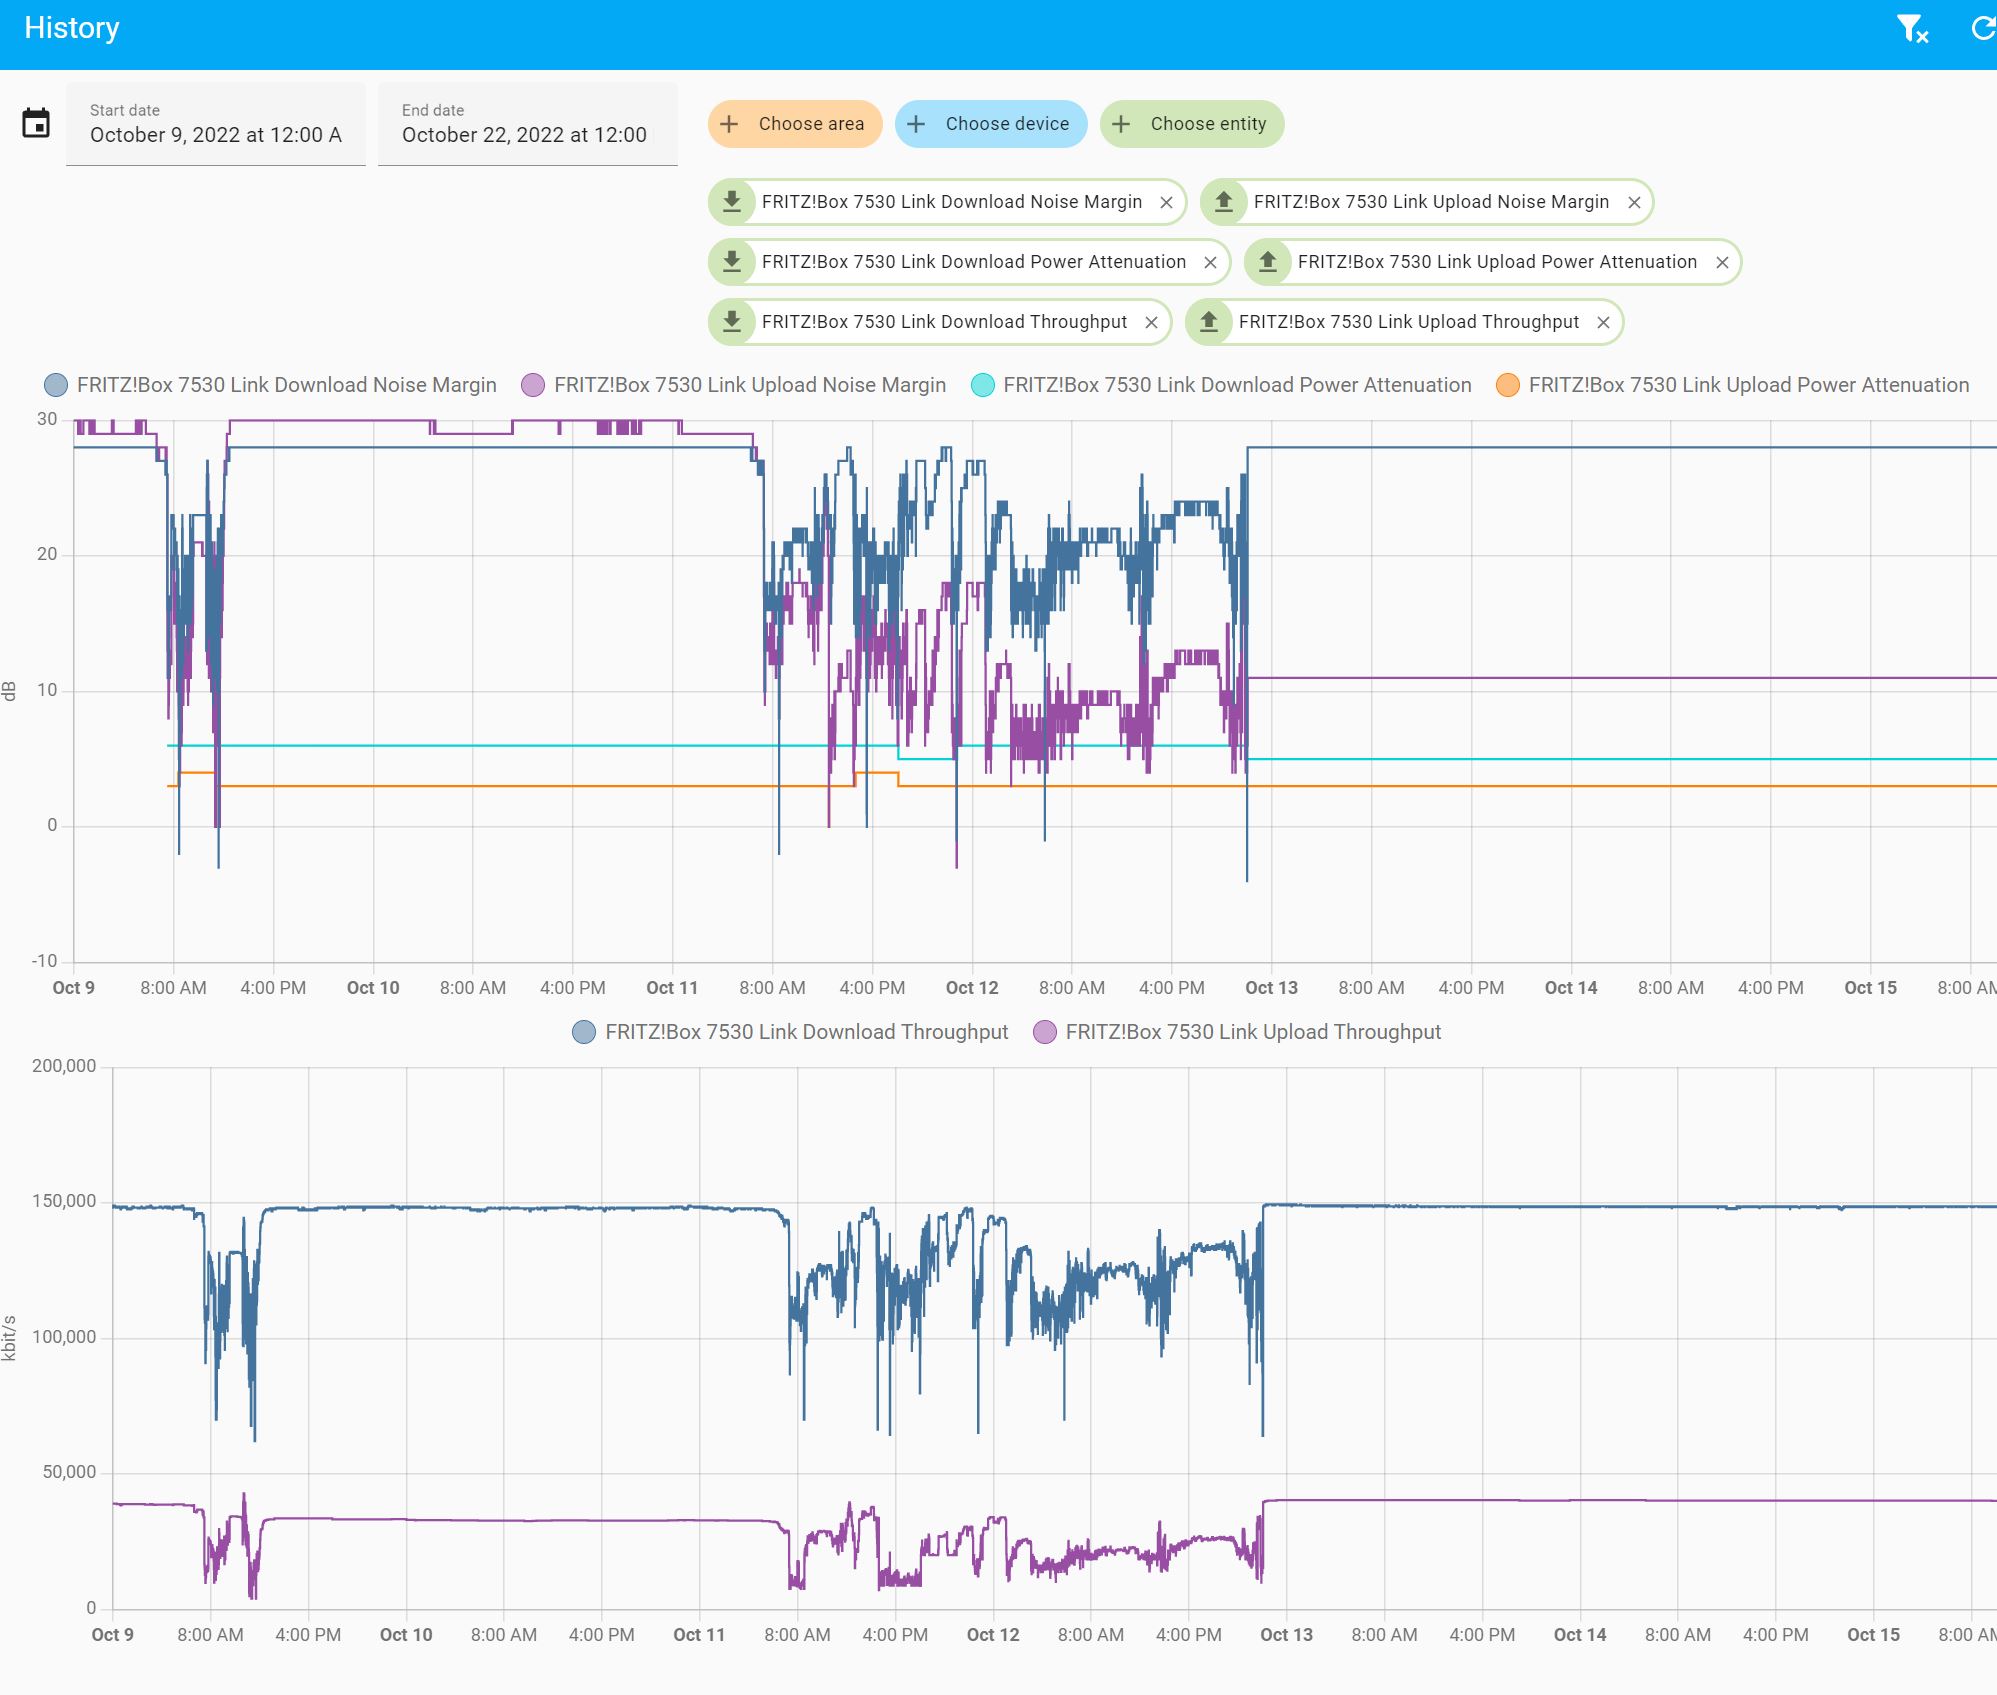Remove Link Upload Throughput entity chip

click(1603, 323)
